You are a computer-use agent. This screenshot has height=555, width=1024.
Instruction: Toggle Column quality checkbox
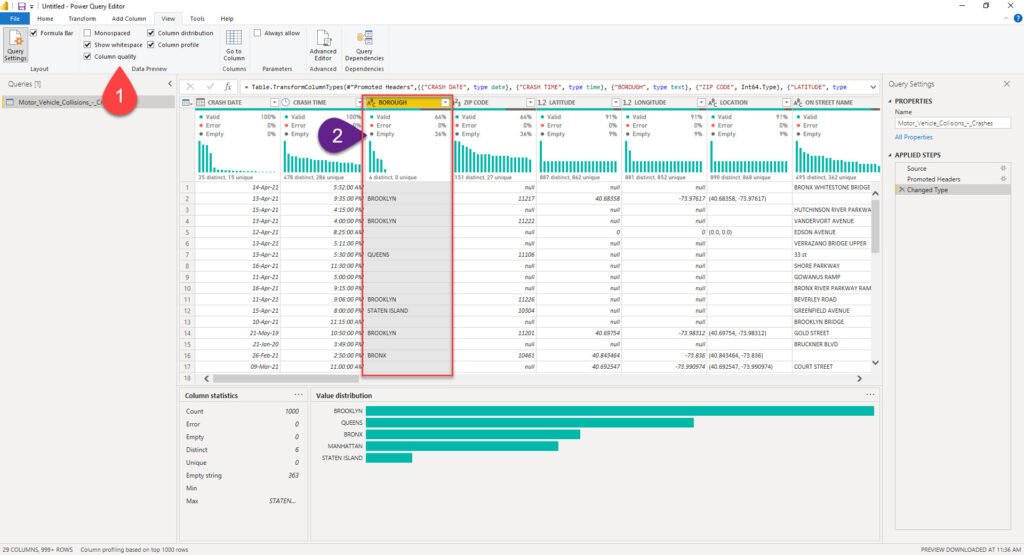tap(87, 56)
